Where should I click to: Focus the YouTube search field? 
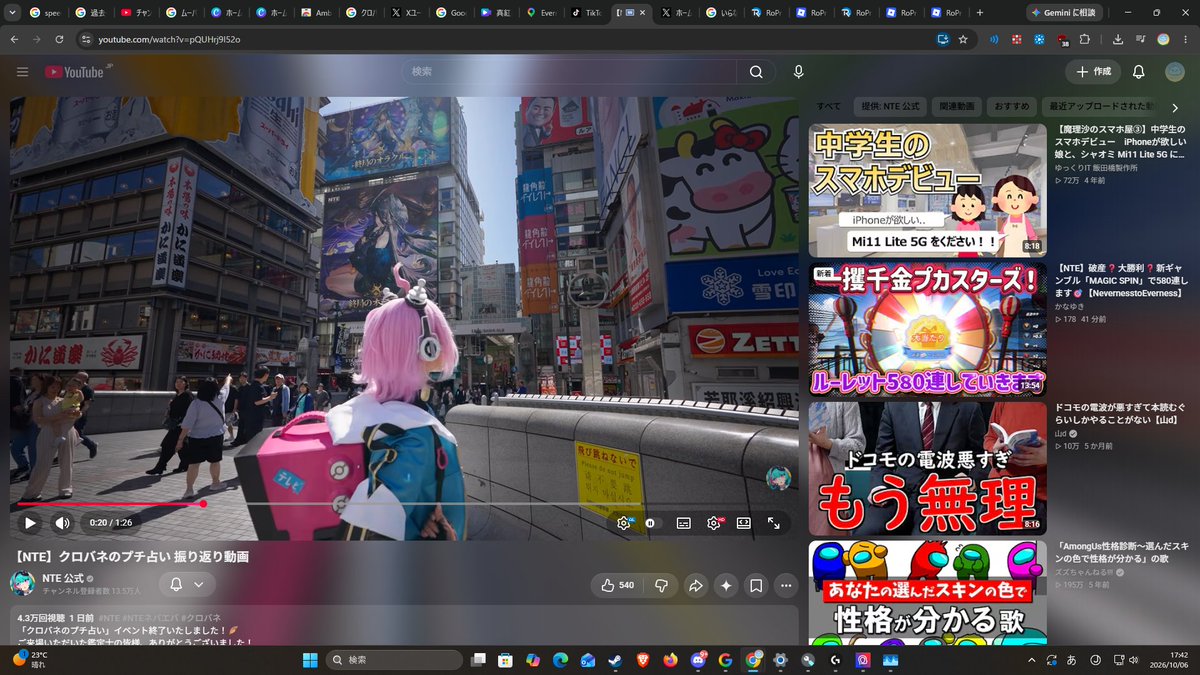(570, 72)
